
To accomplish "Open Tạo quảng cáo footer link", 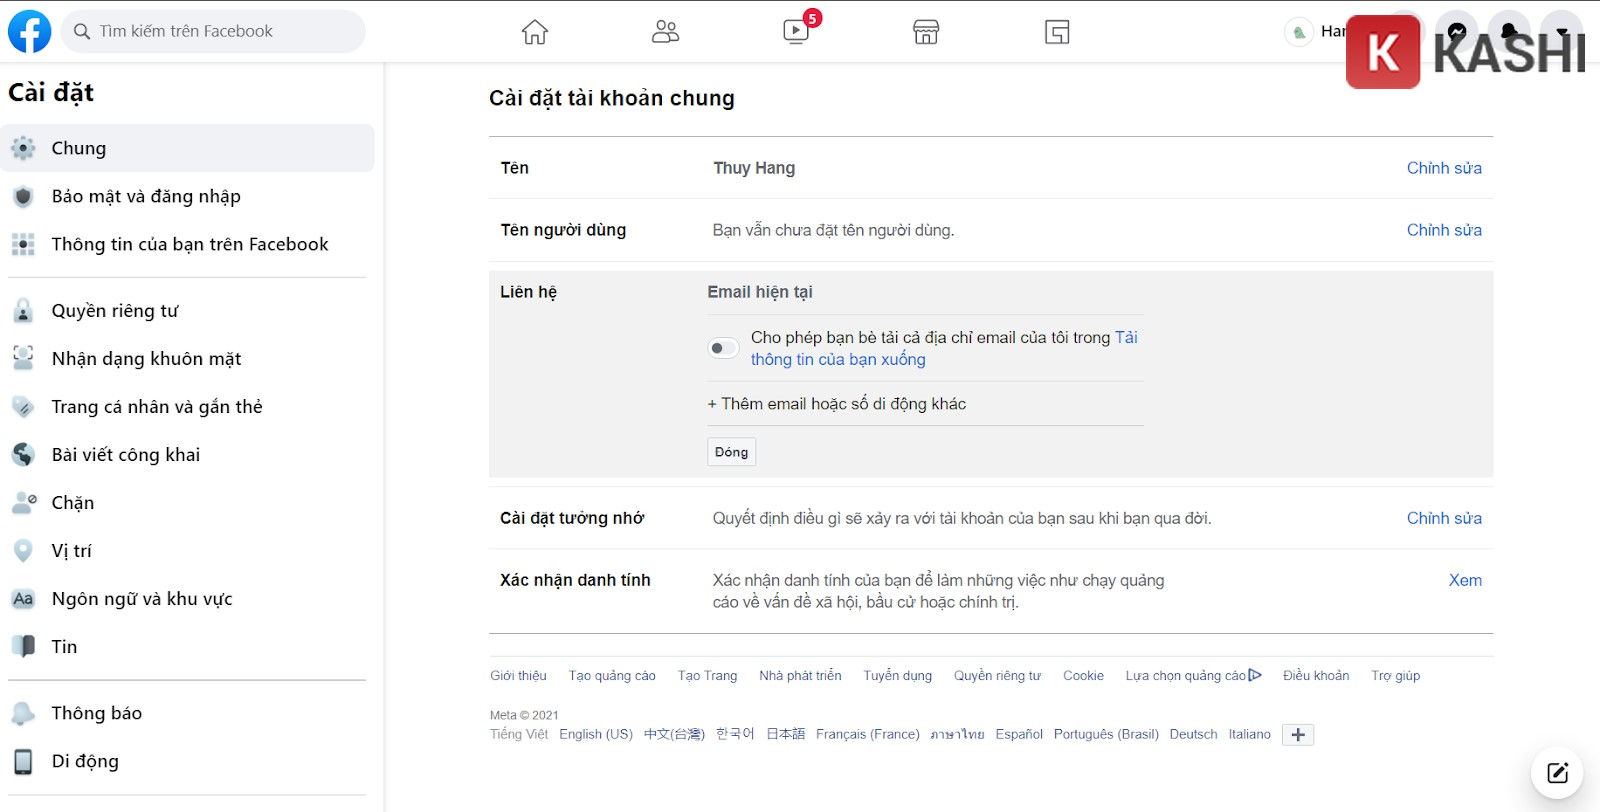I will (612, 676).
